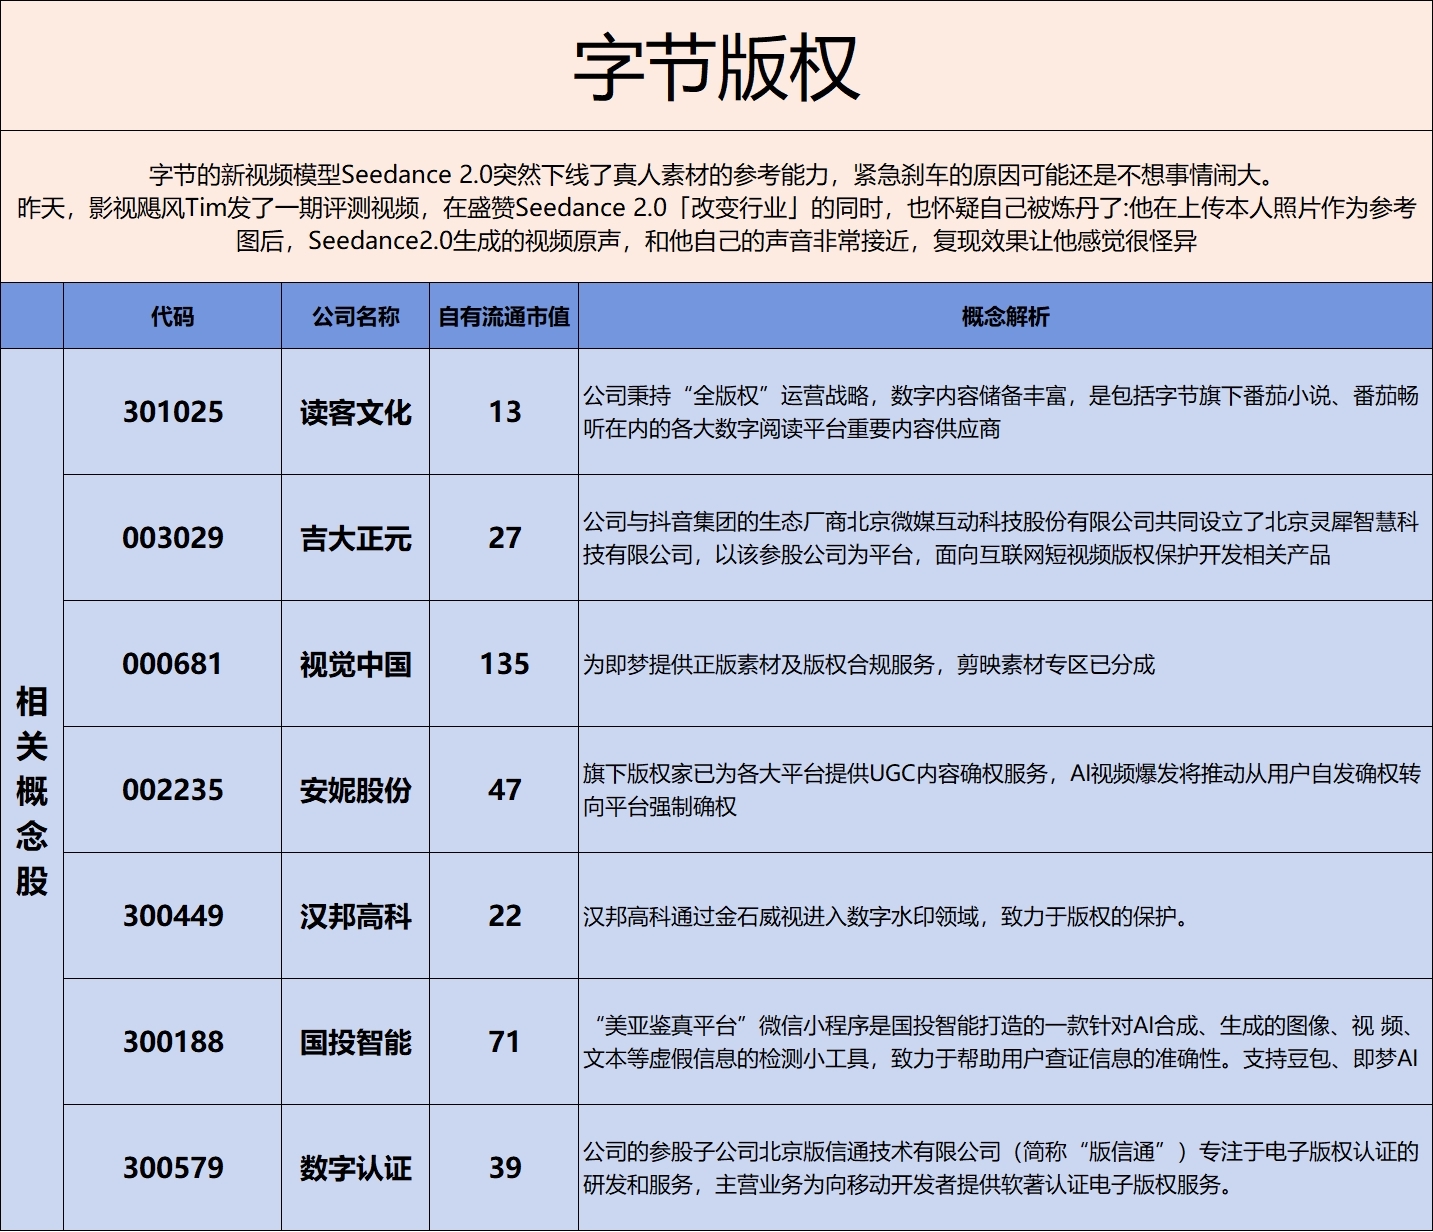Click market value 27 for 吉大正元
This screenshot has height=1232, width=1433.
504,538
